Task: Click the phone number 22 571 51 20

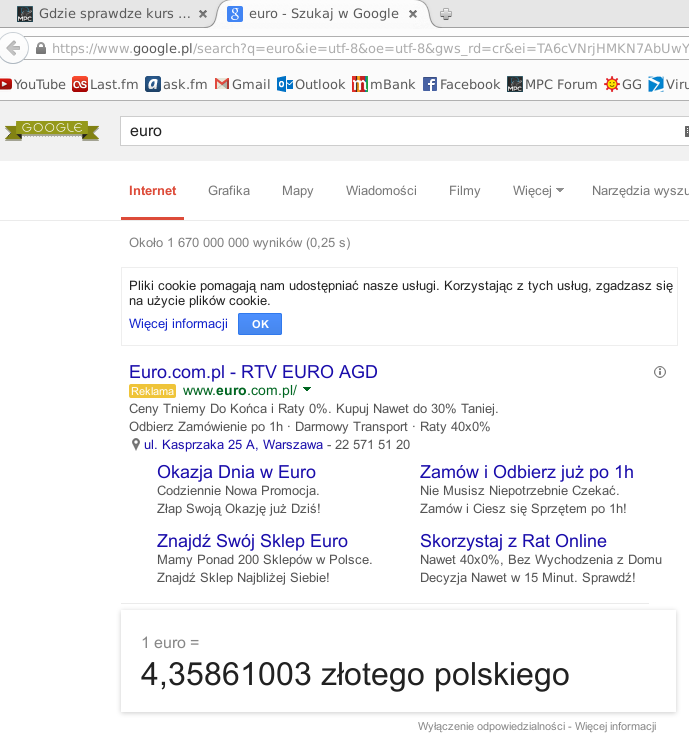Action: (372, 445)
